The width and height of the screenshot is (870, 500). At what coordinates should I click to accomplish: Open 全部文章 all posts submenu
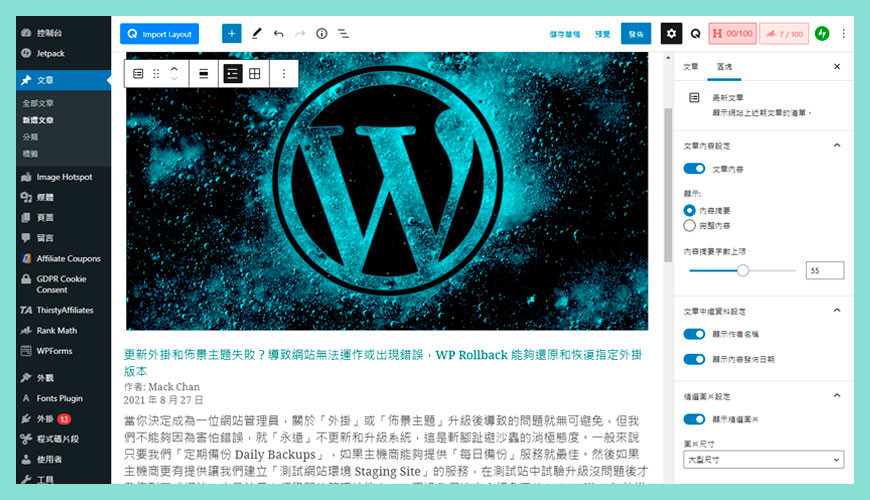tap(38, 103)
